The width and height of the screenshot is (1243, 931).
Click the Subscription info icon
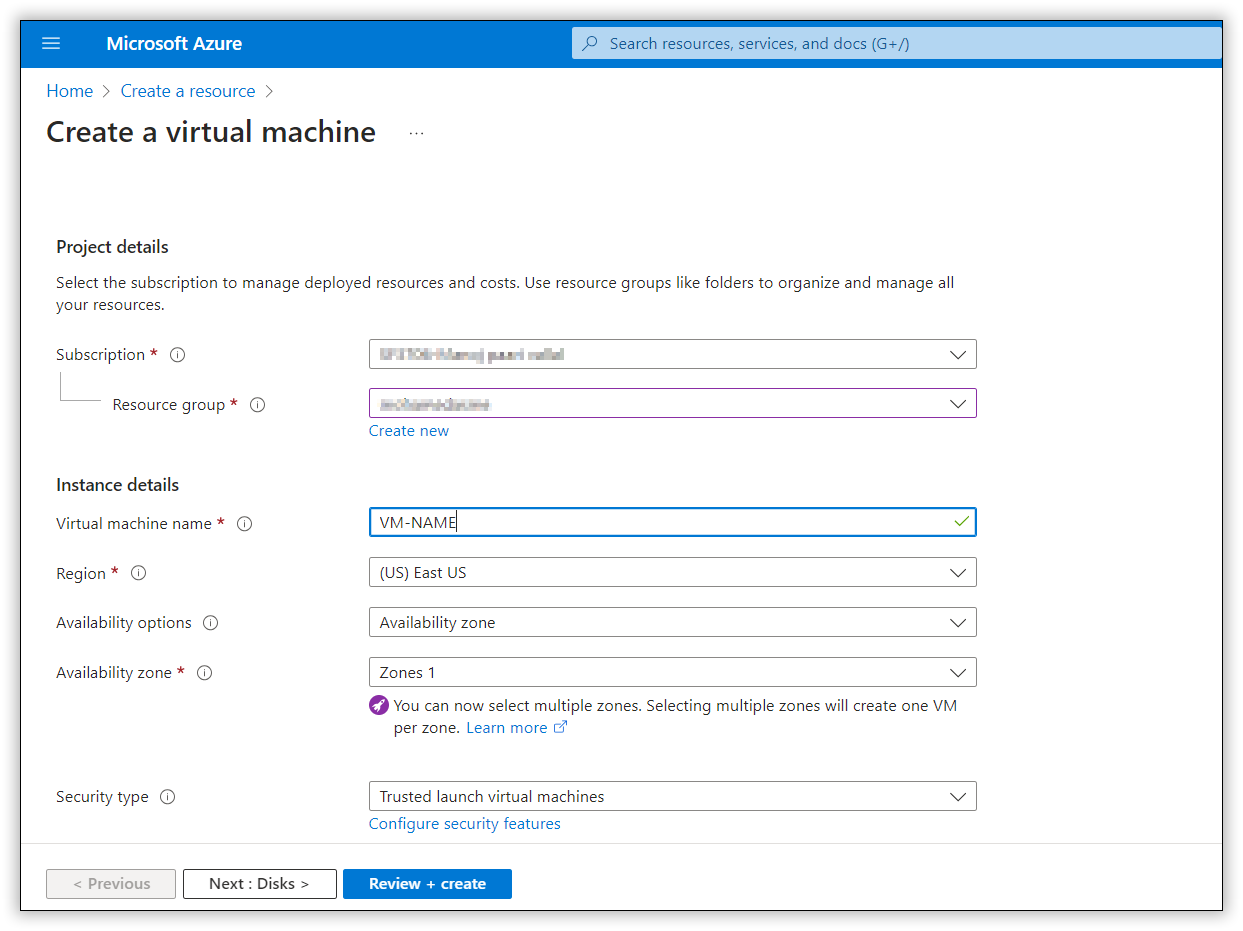click(x=178, y=355)
